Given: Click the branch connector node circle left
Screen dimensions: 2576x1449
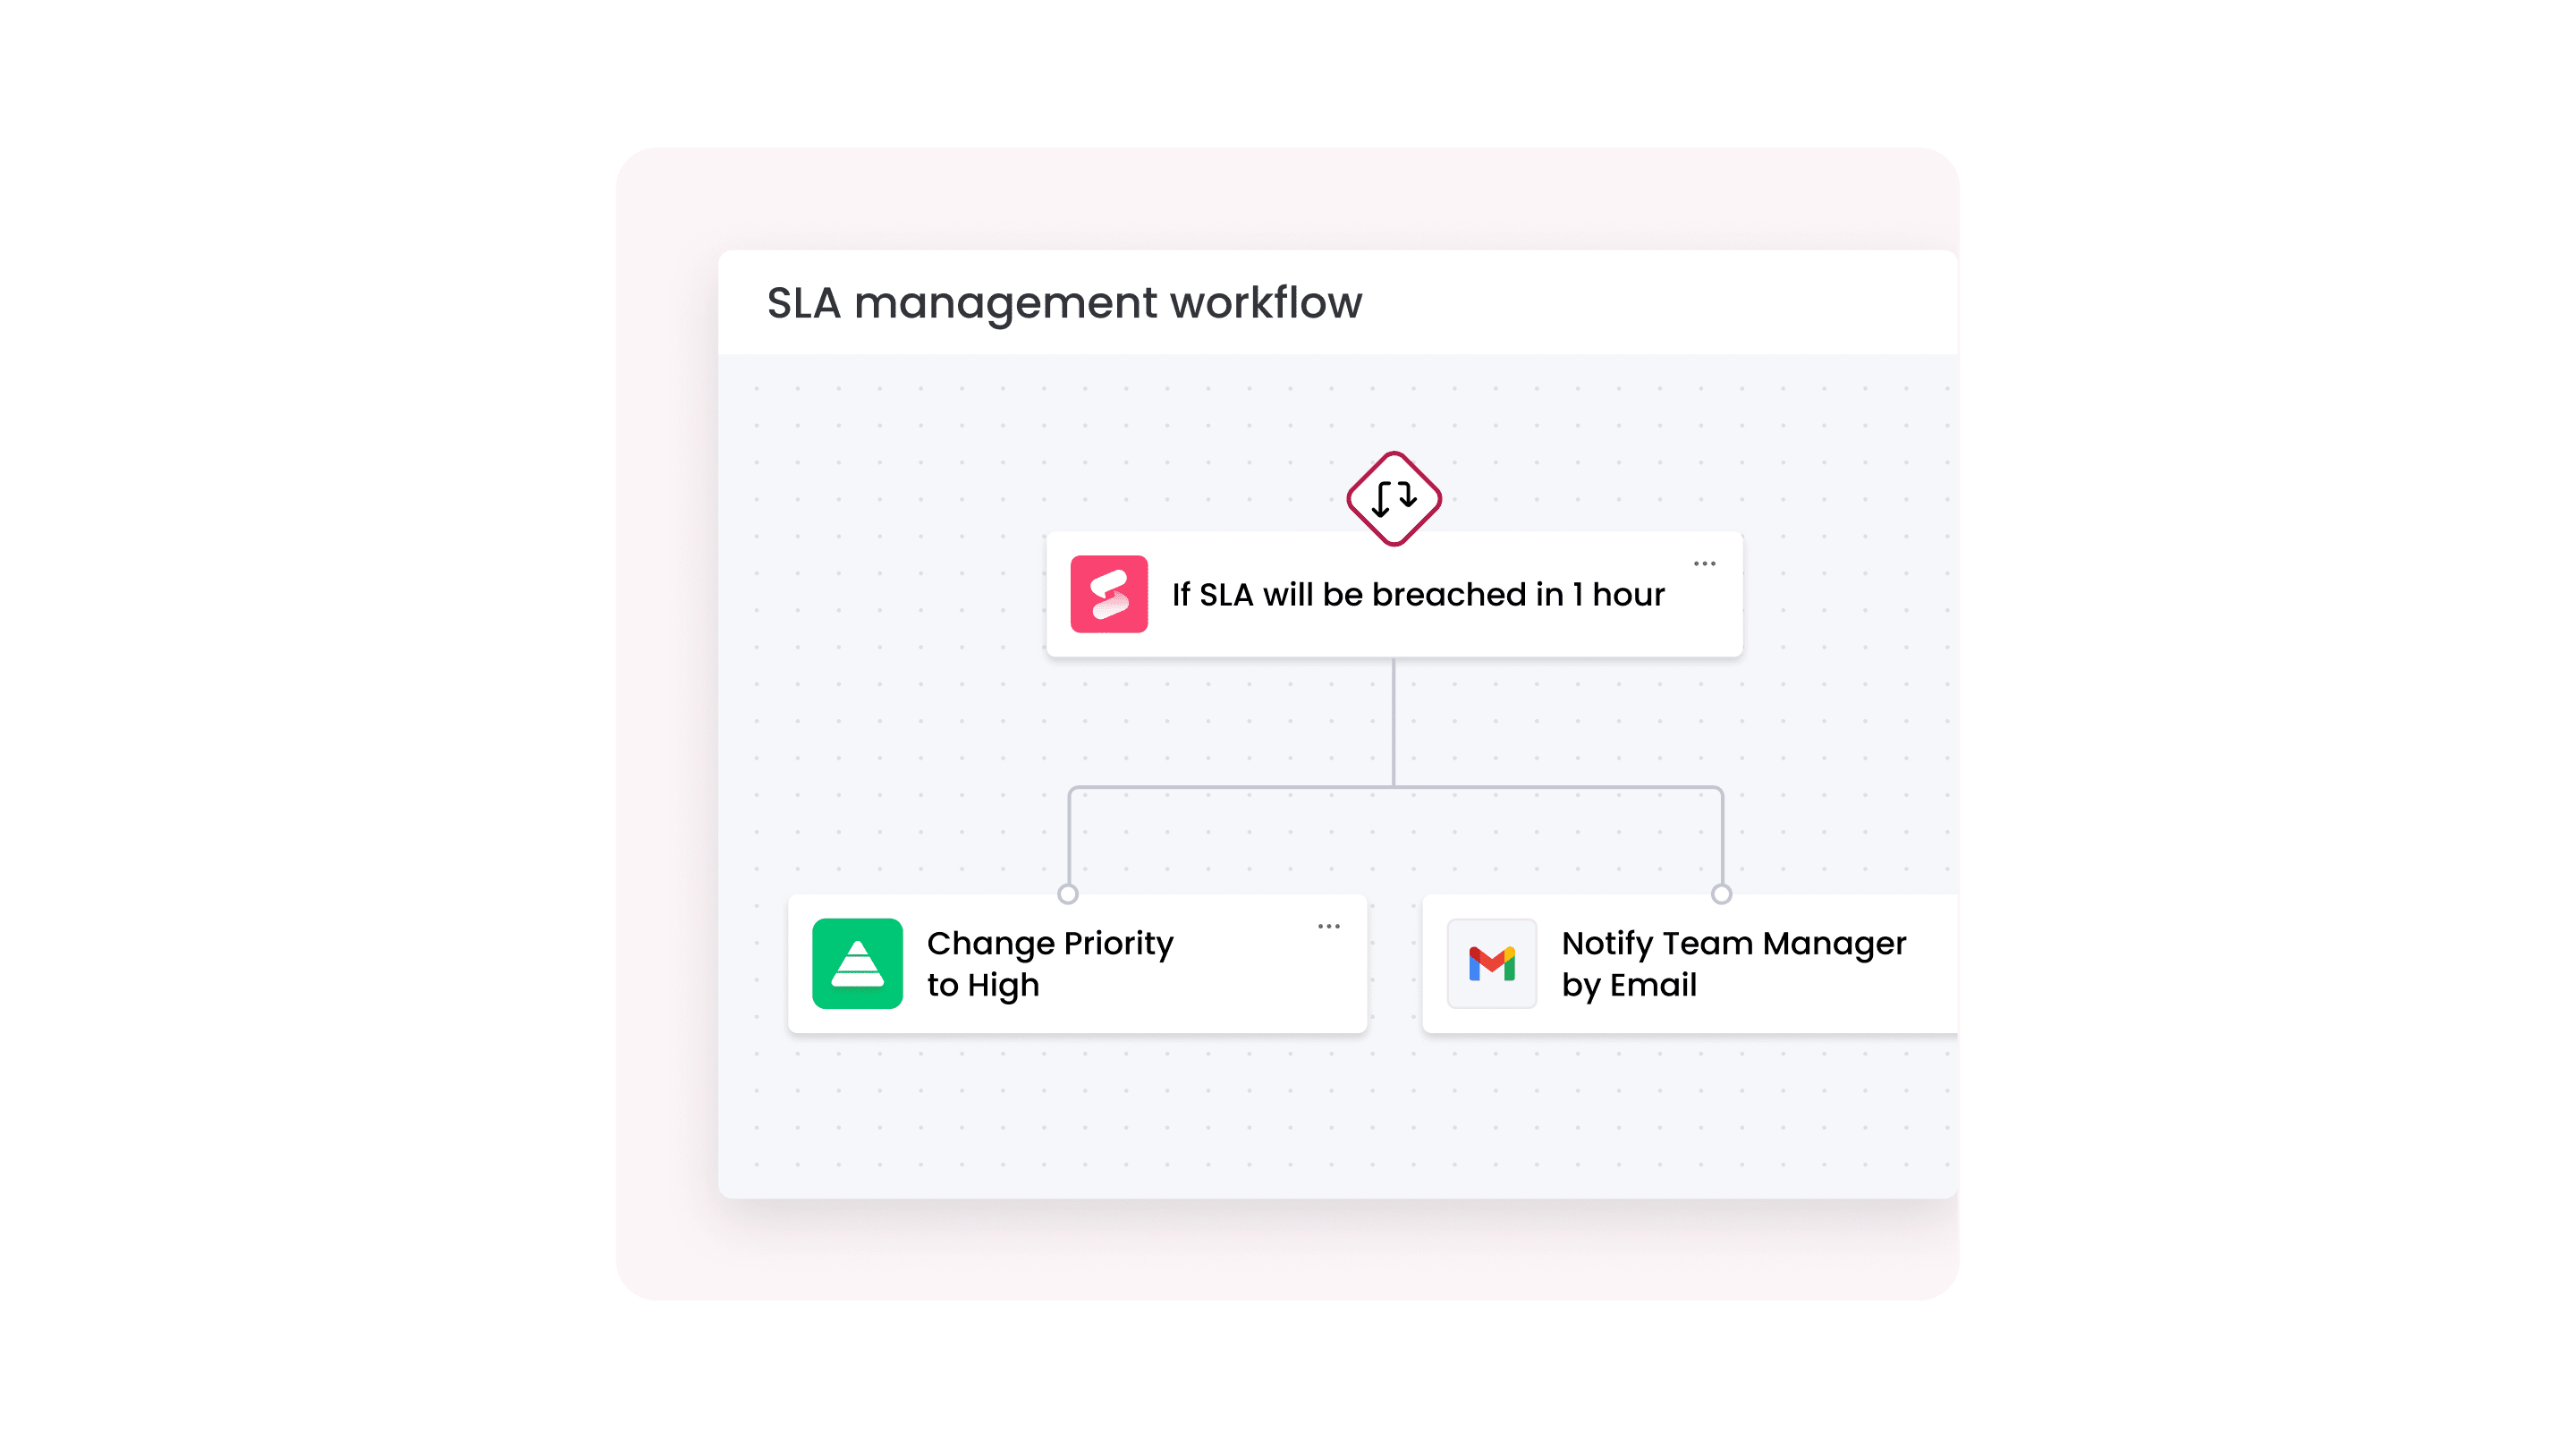Looking at the screenshot, I should click(1069, 895).
